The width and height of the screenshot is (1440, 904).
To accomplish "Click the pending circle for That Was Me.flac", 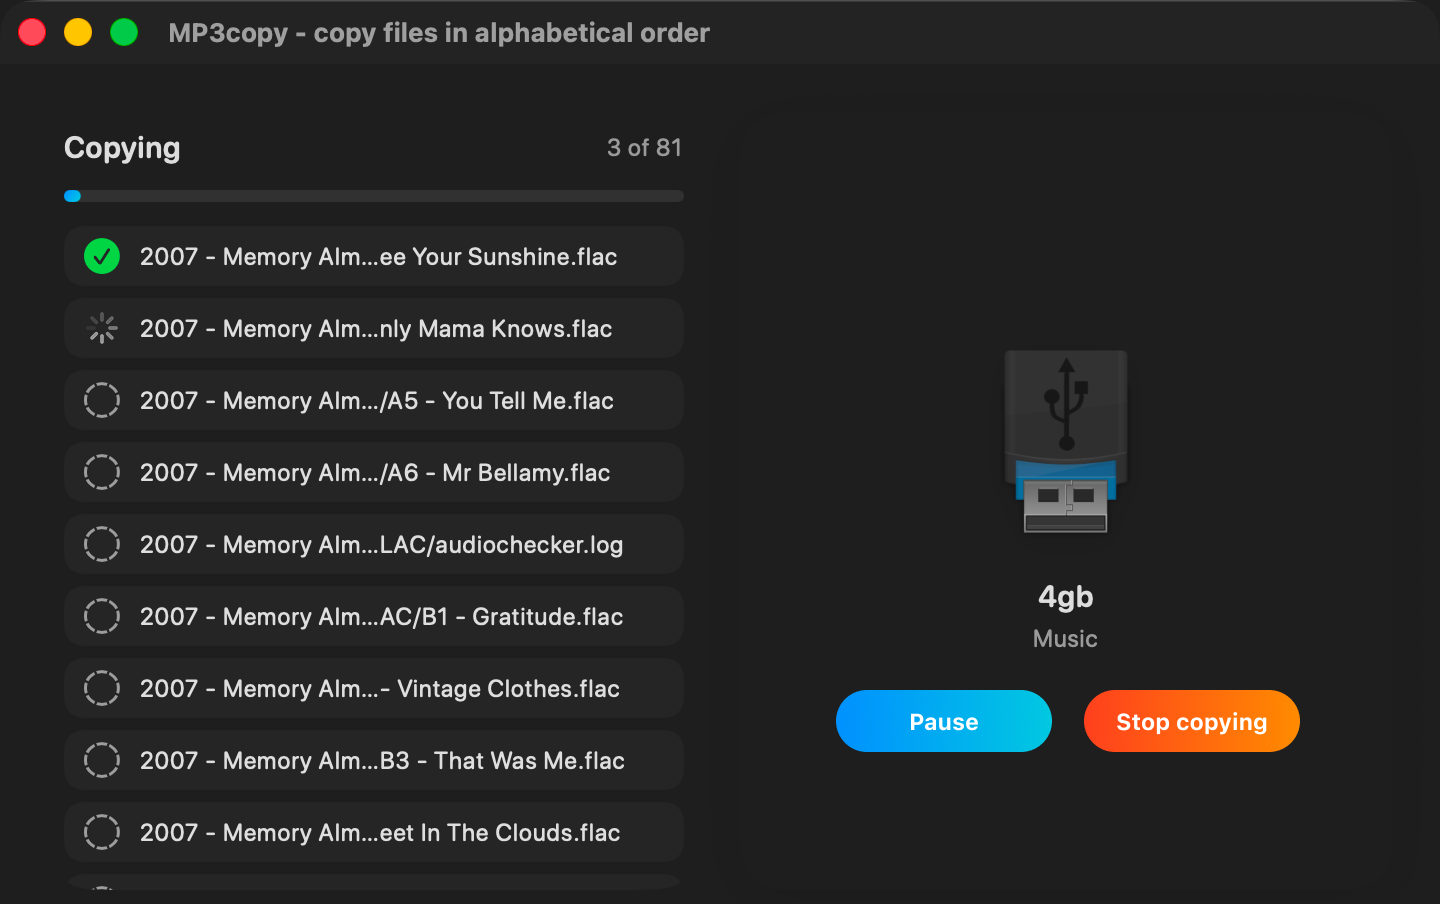I will coord(102,760).
